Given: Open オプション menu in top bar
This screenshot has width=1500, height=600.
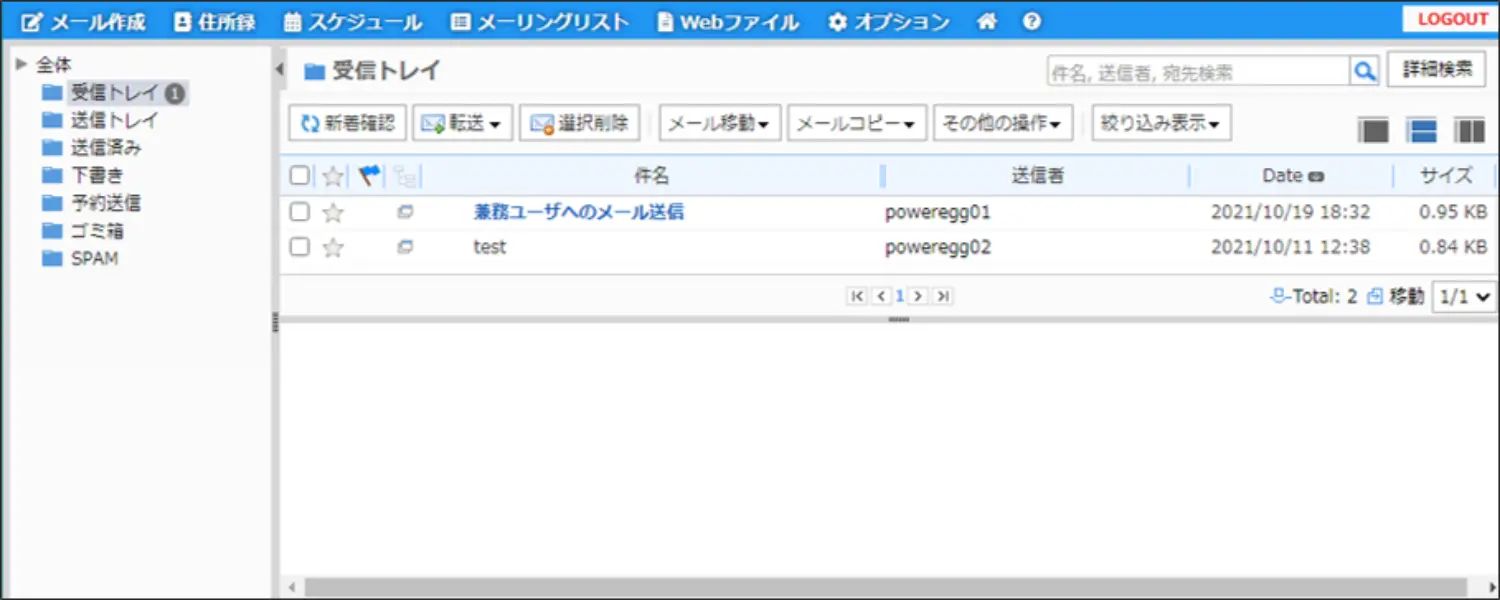Looking at the screenshot, I should (888, 21).
